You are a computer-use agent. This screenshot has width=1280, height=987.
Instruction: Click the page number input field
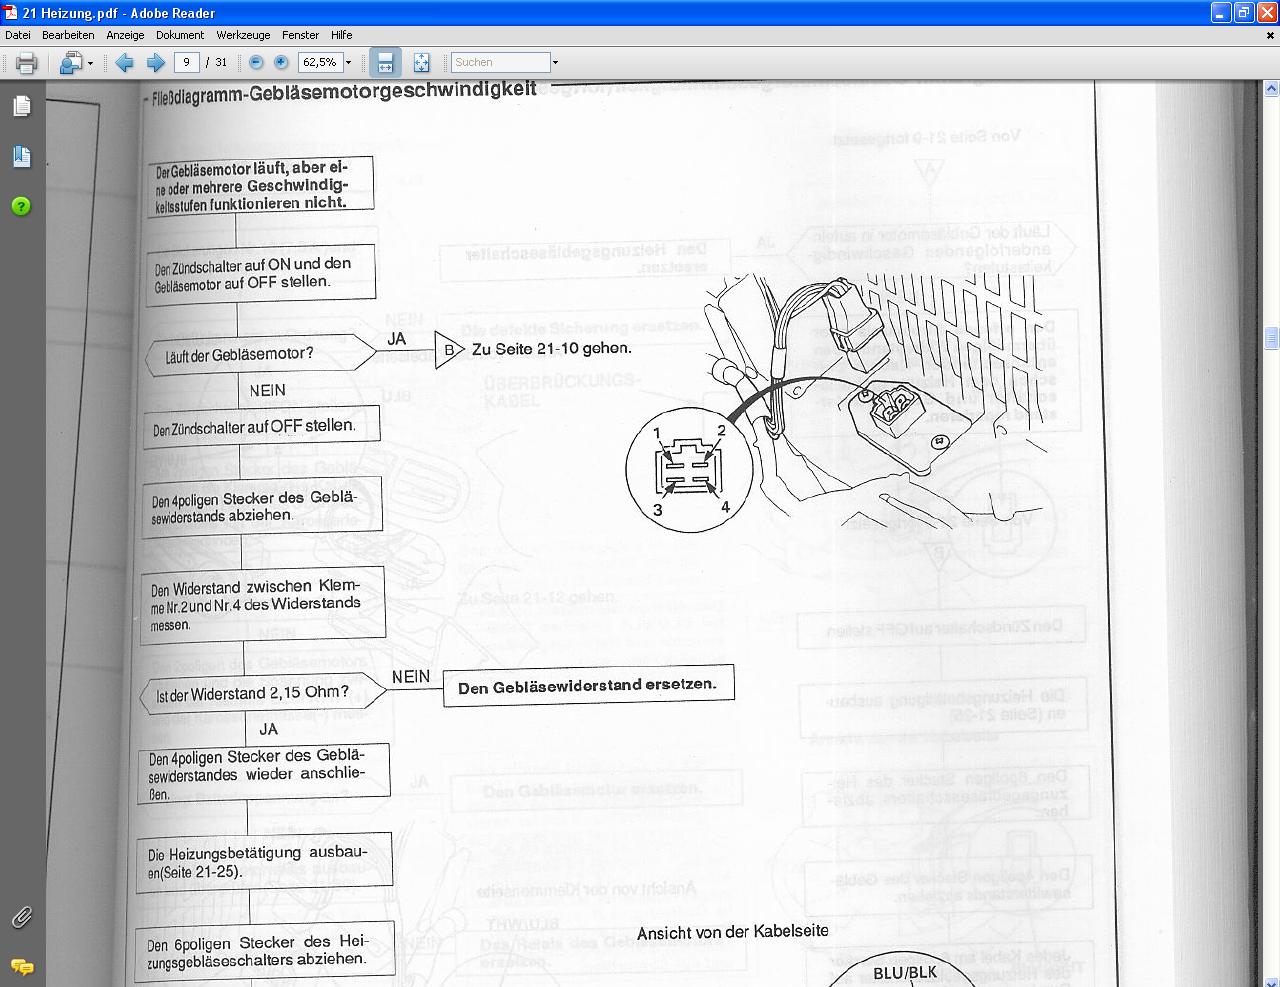(x=186, y=62)
